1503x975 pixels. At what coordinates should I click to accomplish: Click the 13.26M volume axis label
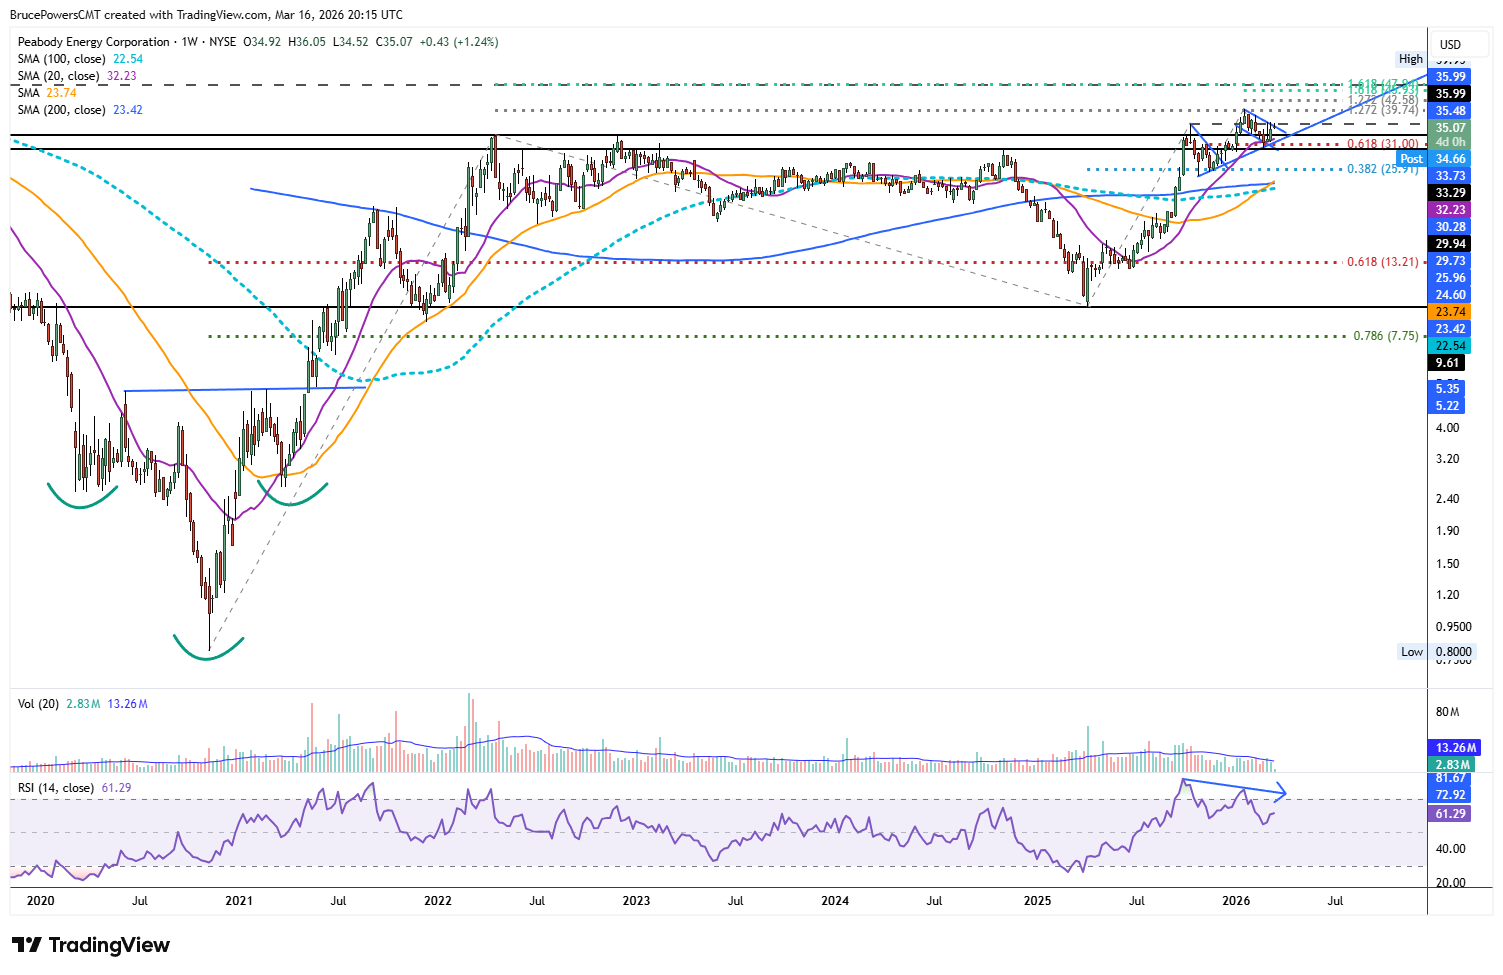1456,748
